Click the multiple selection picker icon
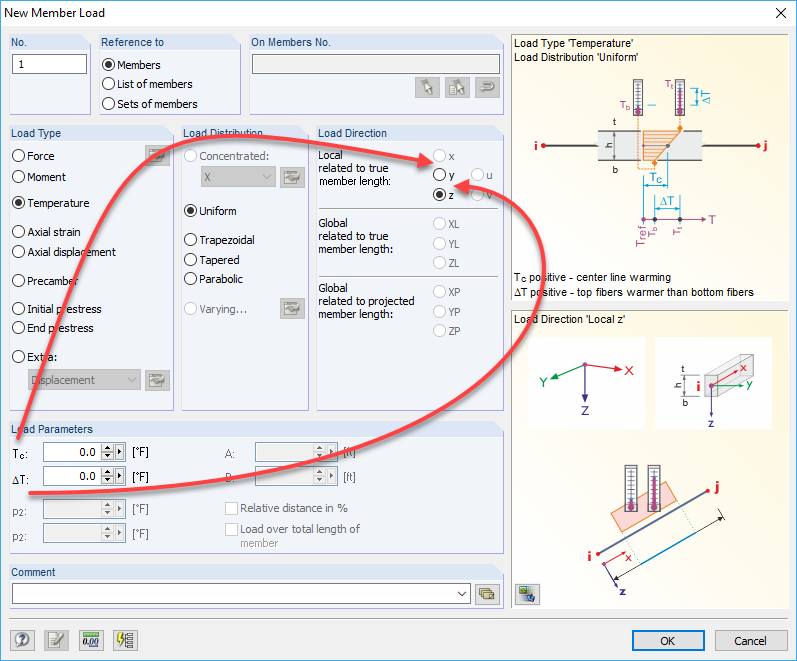Image resolution: width=797 pixels, height=661 pixels. 457,87
